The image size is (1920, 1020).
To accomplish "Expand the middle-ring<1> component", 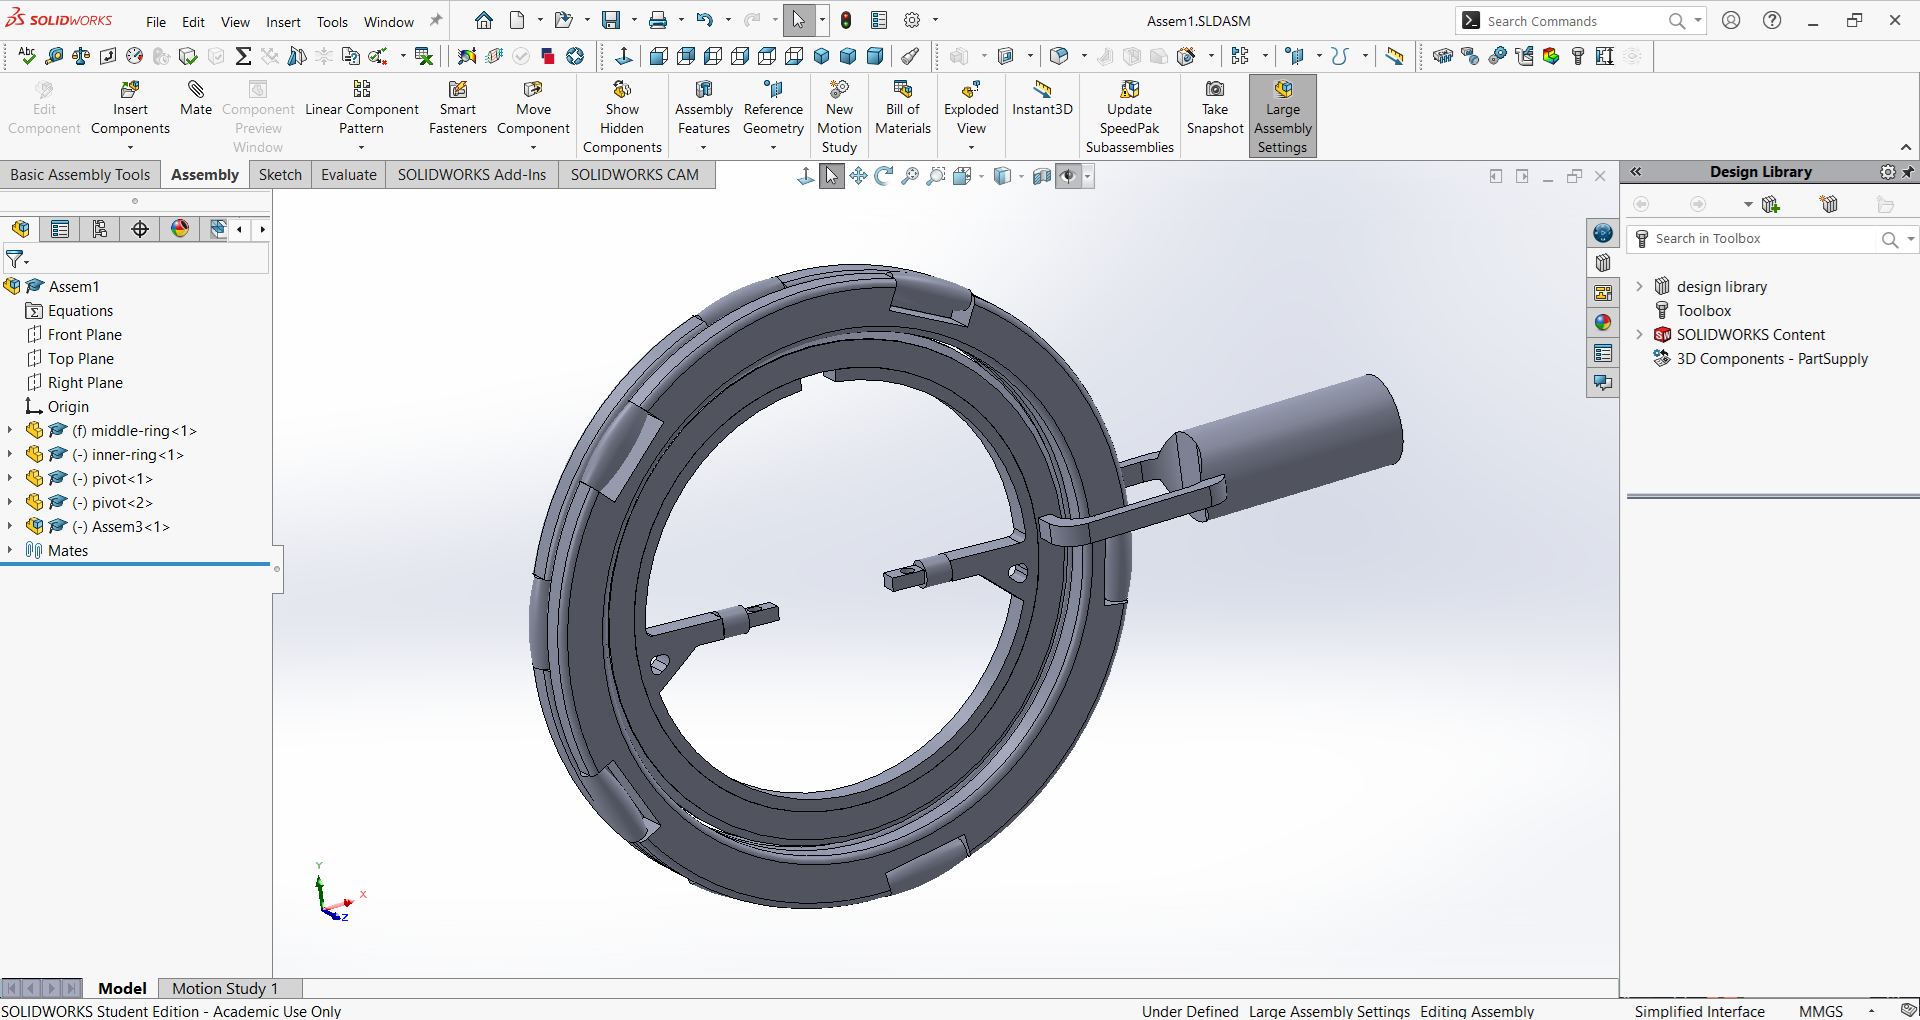I will (x=10, y=431).
